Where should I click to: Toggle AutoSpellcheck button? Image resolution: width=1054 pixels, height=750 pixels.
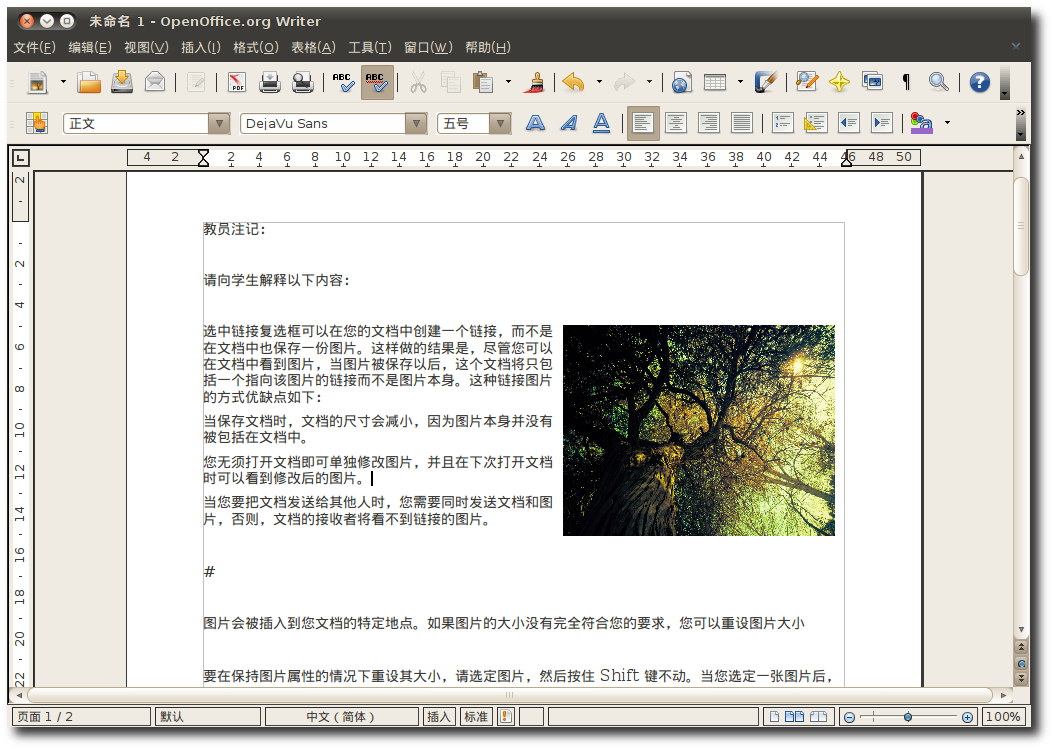pyautogui.click(x=377, y=83)
